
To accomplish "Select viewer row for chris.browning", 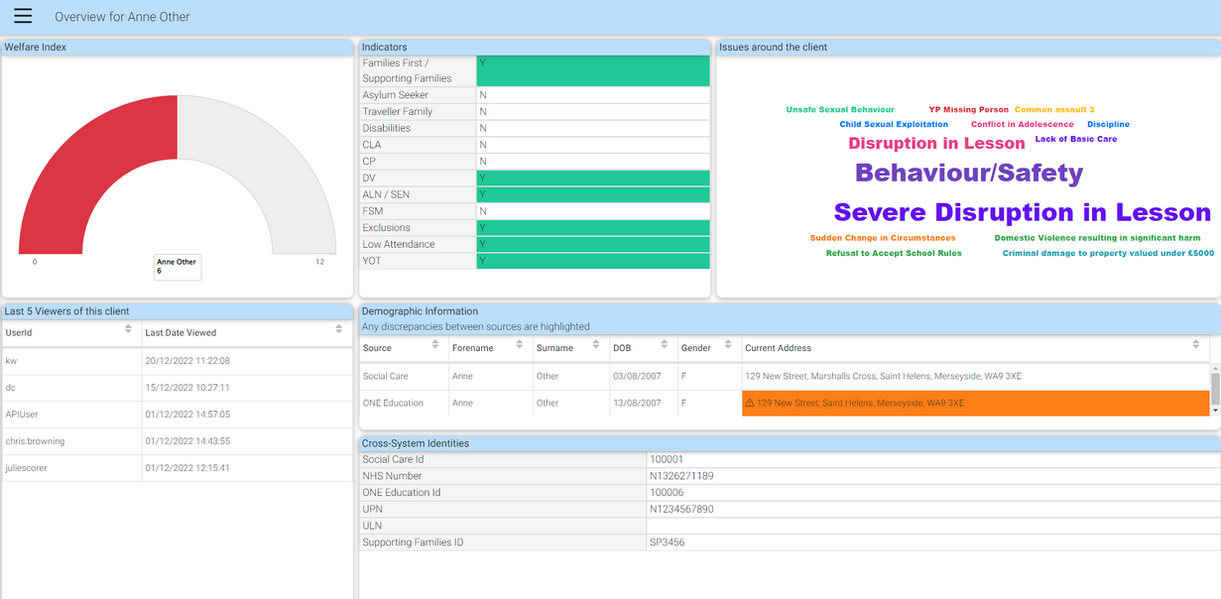I will [x=70, y=441].
